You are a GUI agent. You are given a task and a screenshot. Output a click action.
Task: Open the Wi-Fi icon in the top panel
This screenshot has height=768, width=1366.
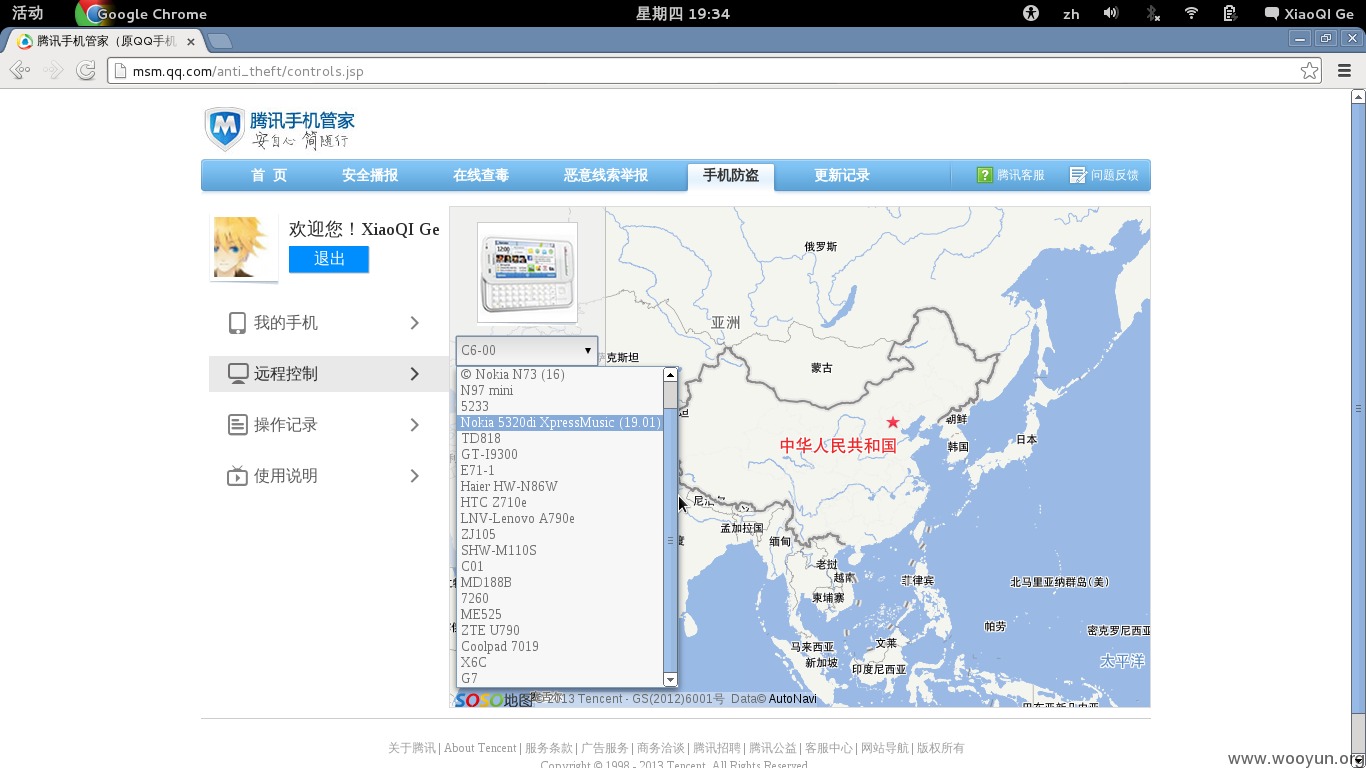(x=1191, y=13)
